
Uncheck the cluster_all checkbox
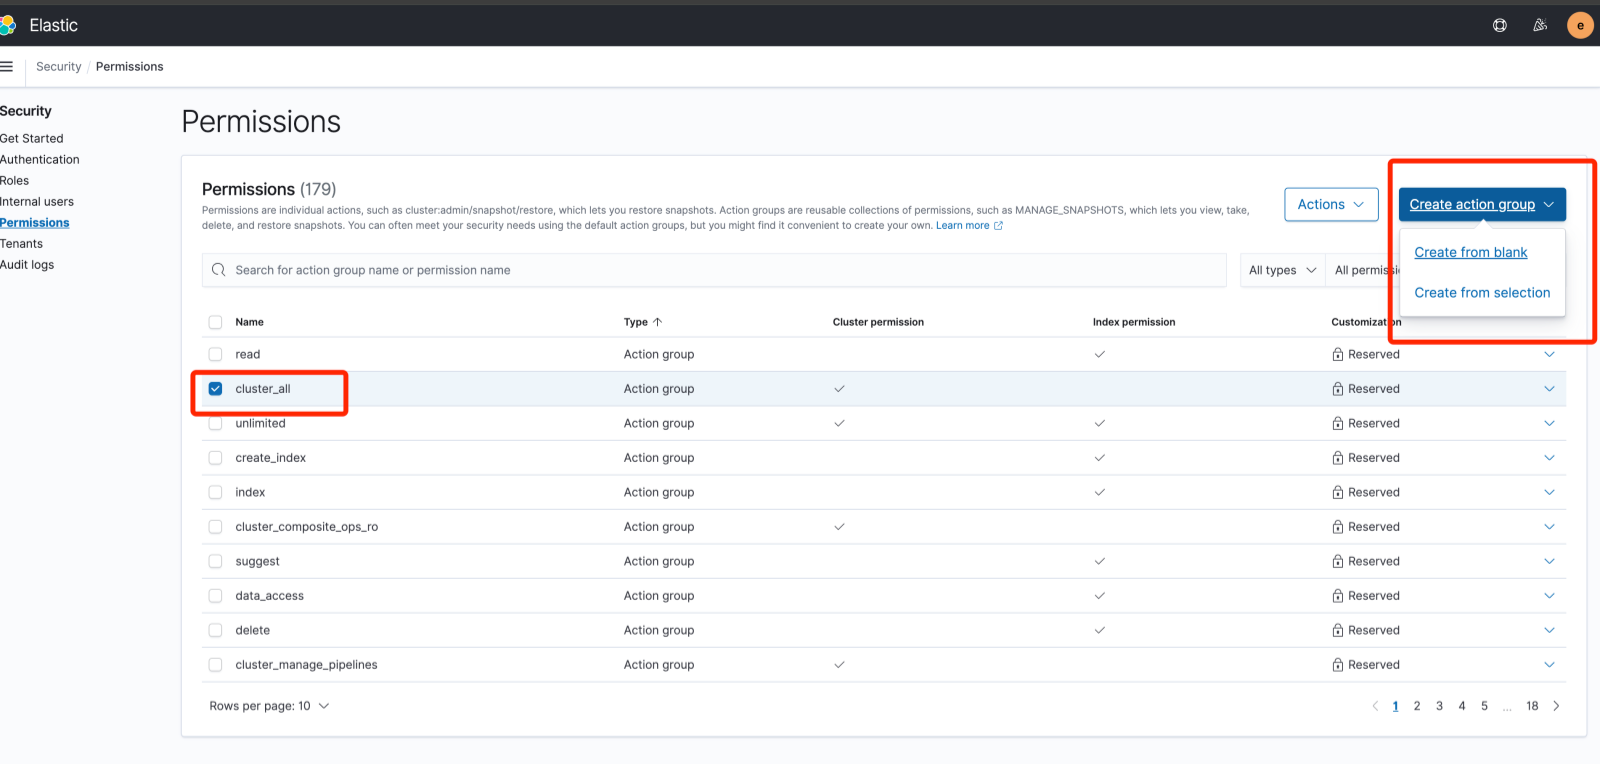(x=215, y=389)
